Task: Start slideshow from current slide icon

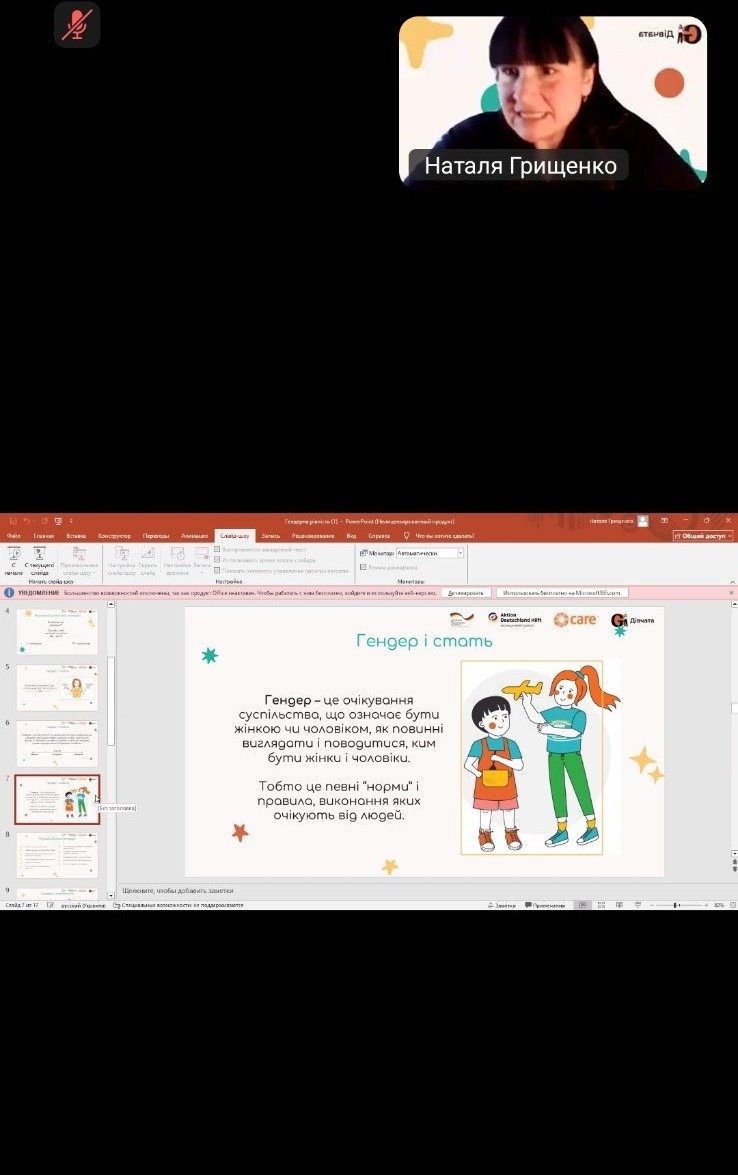Action: pos(39,555)
